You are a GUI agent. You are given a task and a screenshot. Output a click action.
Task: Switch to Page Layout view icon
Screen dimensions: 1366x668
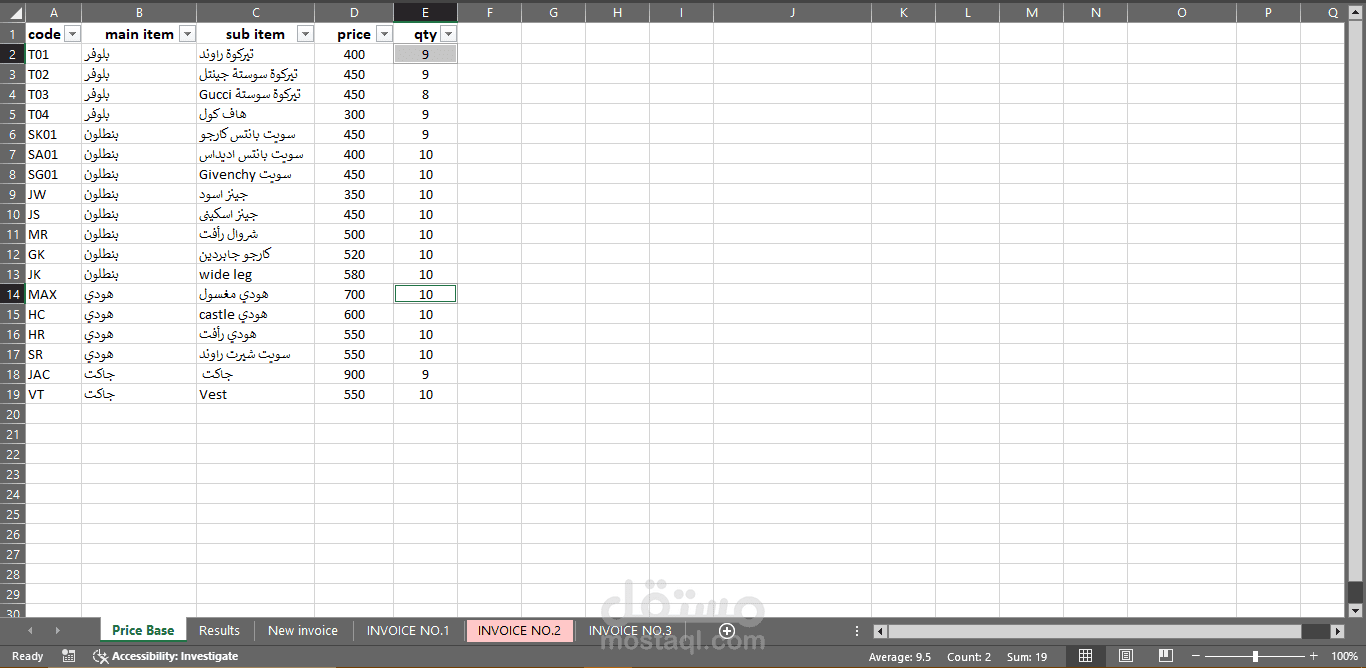pyautogui.click(x=1126, y=656)
